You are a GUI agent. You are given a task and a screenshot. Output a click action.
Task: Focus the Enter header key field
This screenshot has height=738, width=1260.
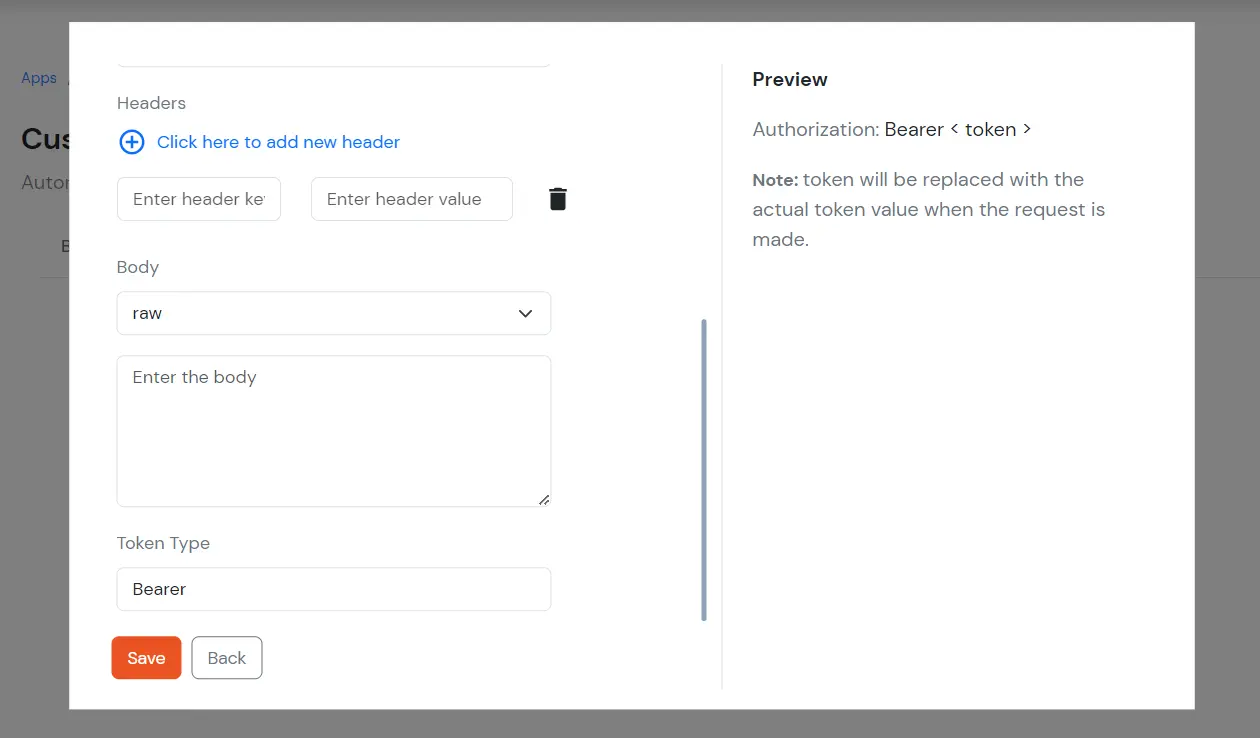198,199
